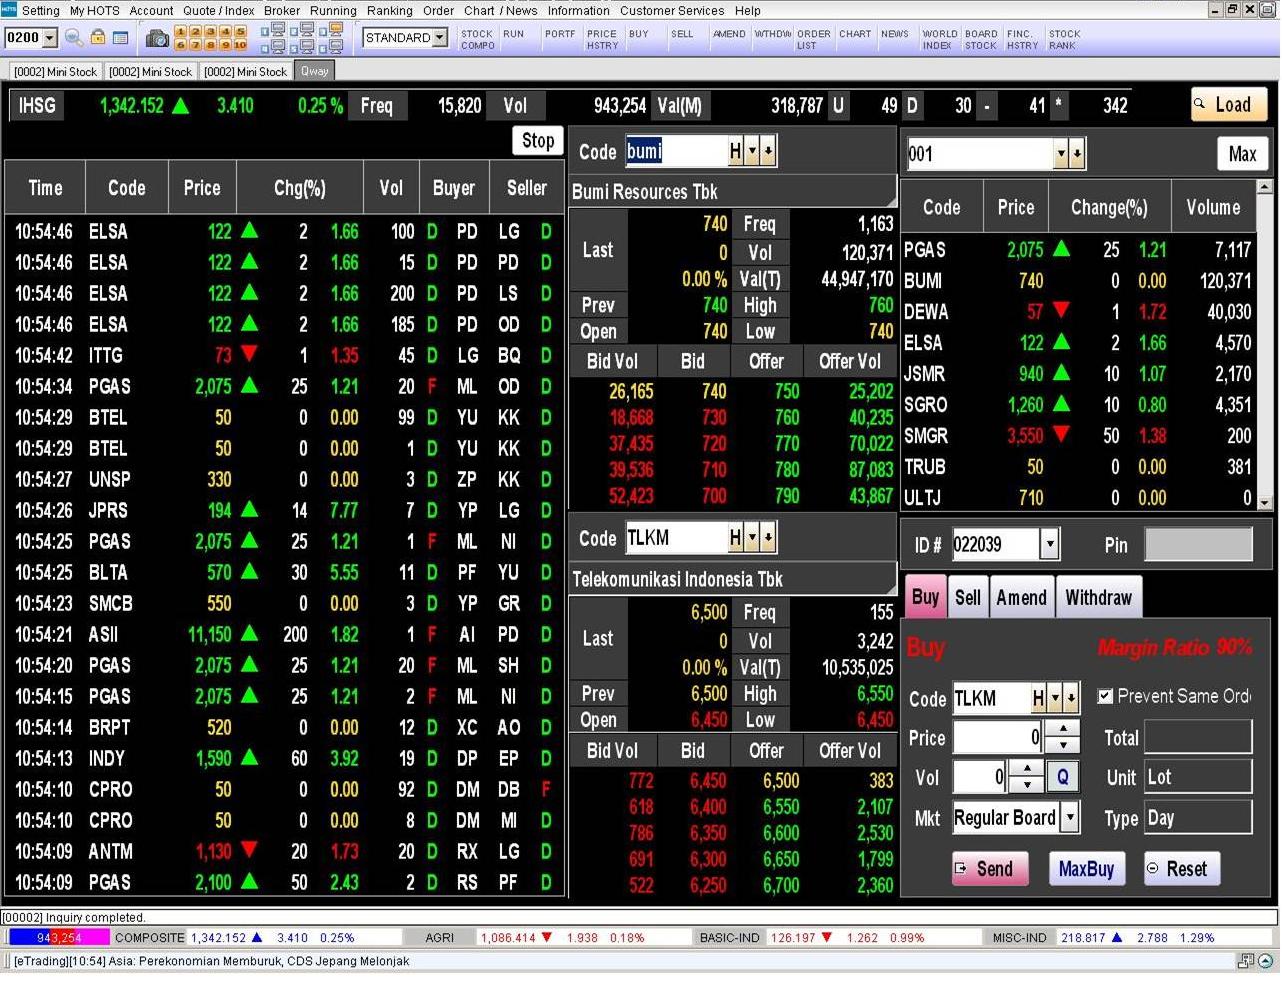This screenshot has width=1282, height=994.
Task: Open the ID# 022039 account dropdown
Action: pos(1049,544)
